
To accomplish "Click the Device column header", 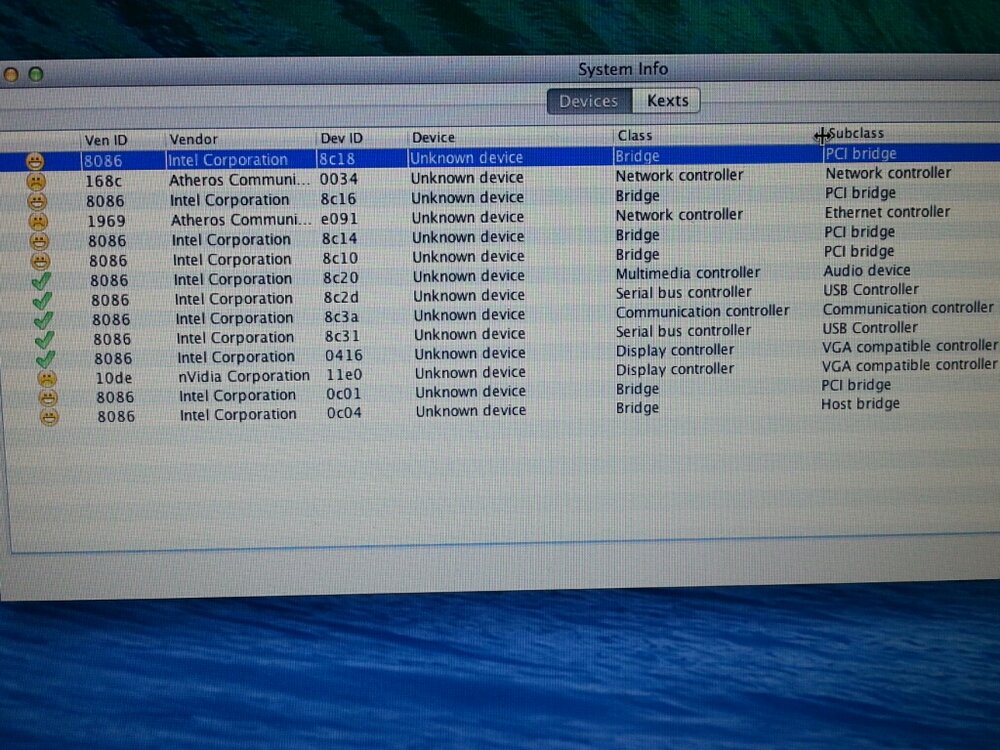I will click(x=433, y=137).
